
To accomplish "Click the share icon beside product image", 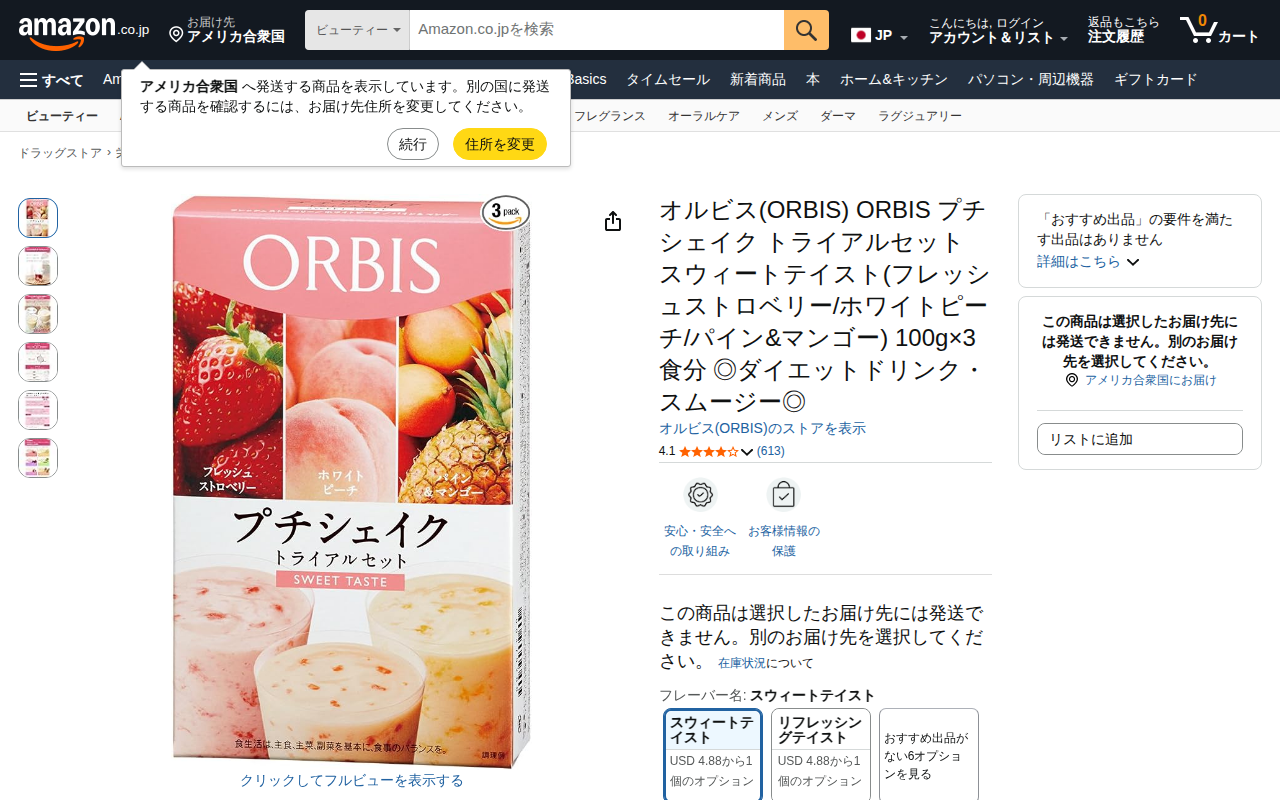I will tap(613, 221).
